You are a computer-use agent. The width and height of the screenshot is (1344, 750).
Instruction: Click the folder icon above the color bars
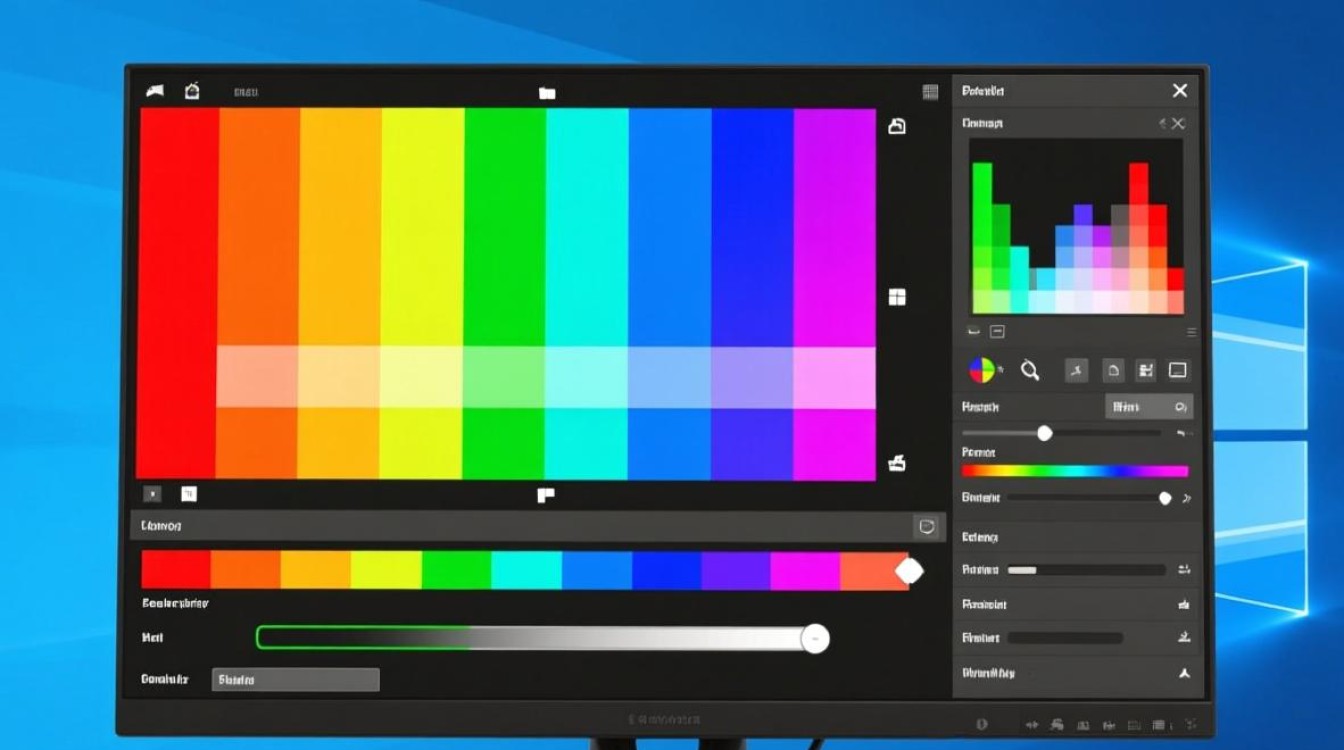[x=547, y=93]
